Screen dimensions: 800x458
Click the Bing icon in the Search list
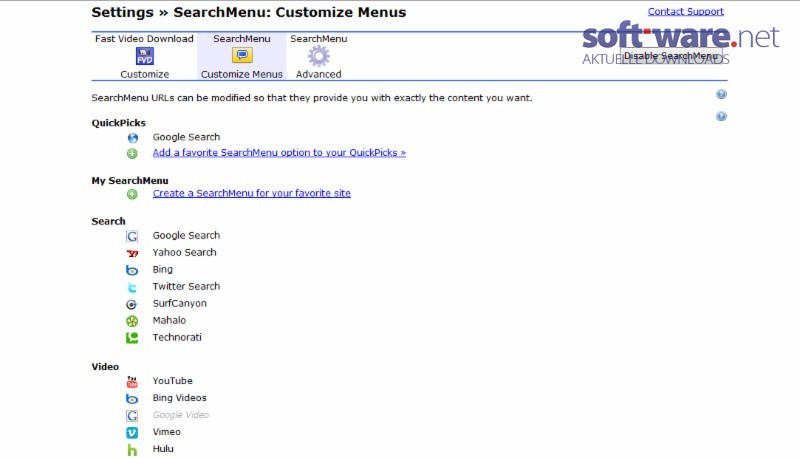(x=132, y=270)
